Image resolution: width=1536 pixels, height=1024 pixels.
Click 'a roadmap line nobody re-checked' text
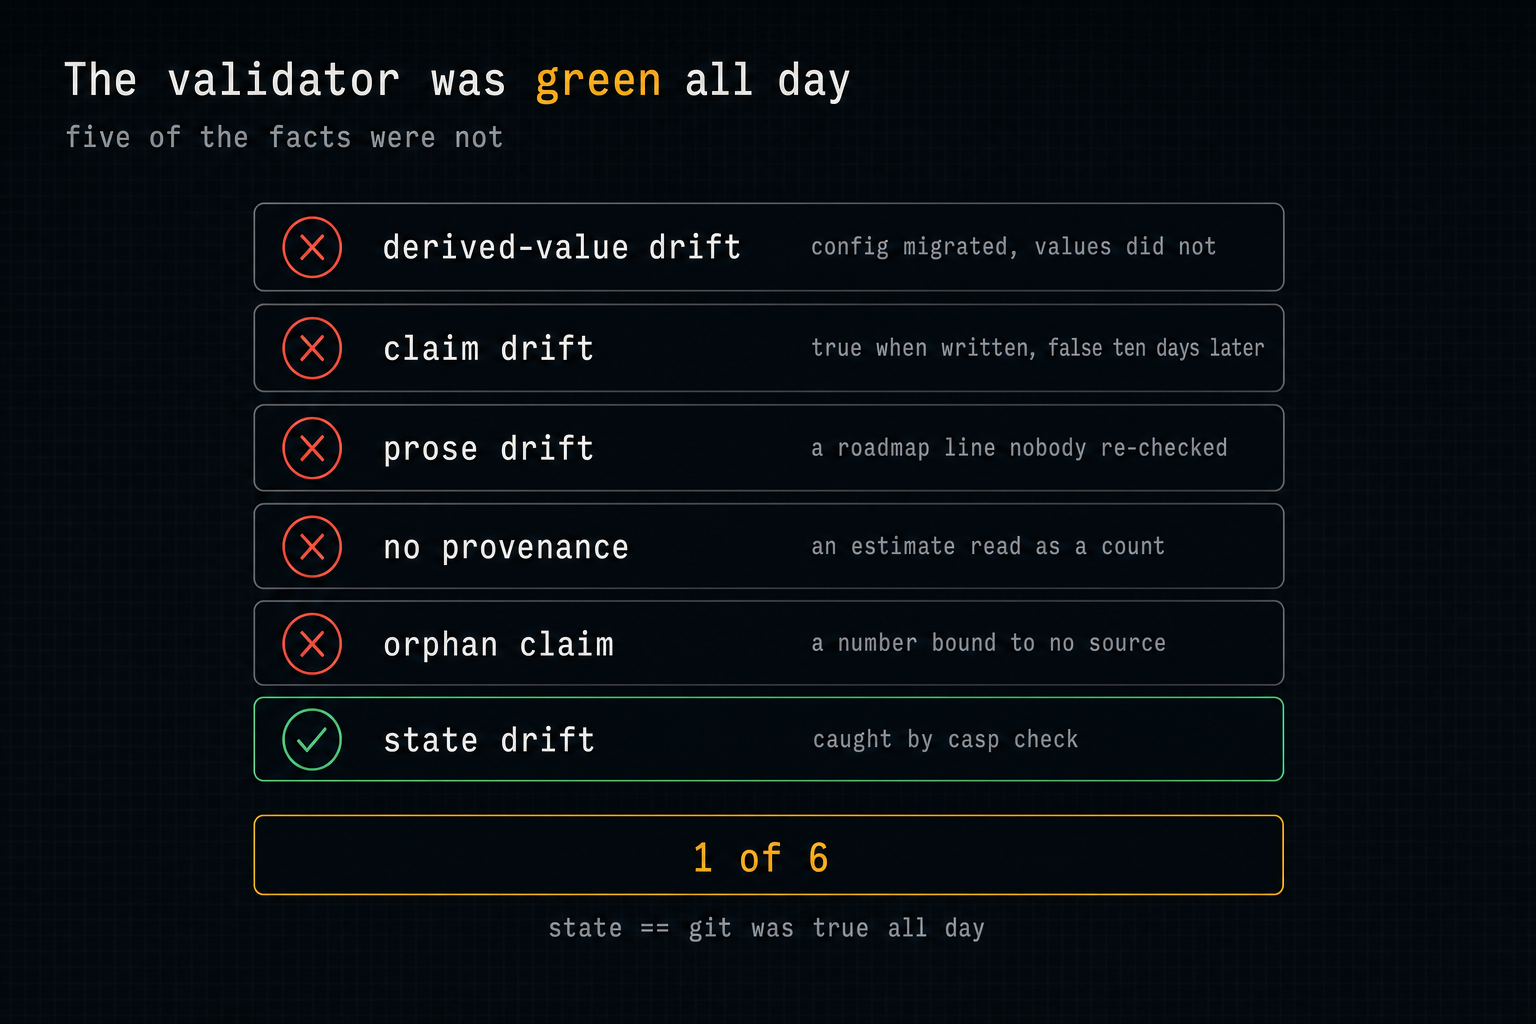coord(1019,448)
